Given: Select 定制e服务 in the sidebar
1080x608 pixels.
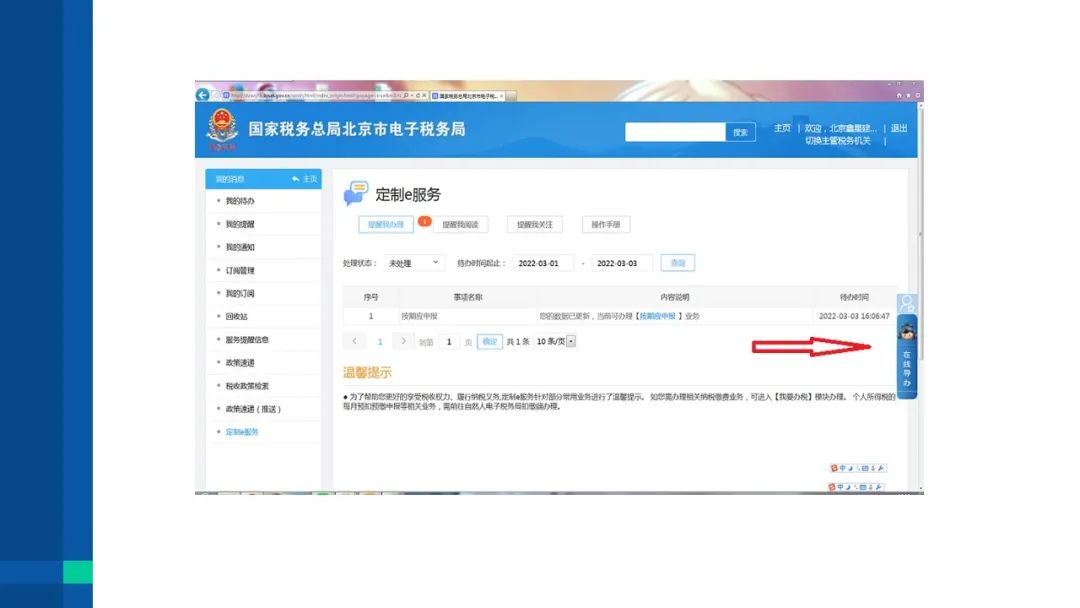Looking at the screenshot, I should click(242, 432).
